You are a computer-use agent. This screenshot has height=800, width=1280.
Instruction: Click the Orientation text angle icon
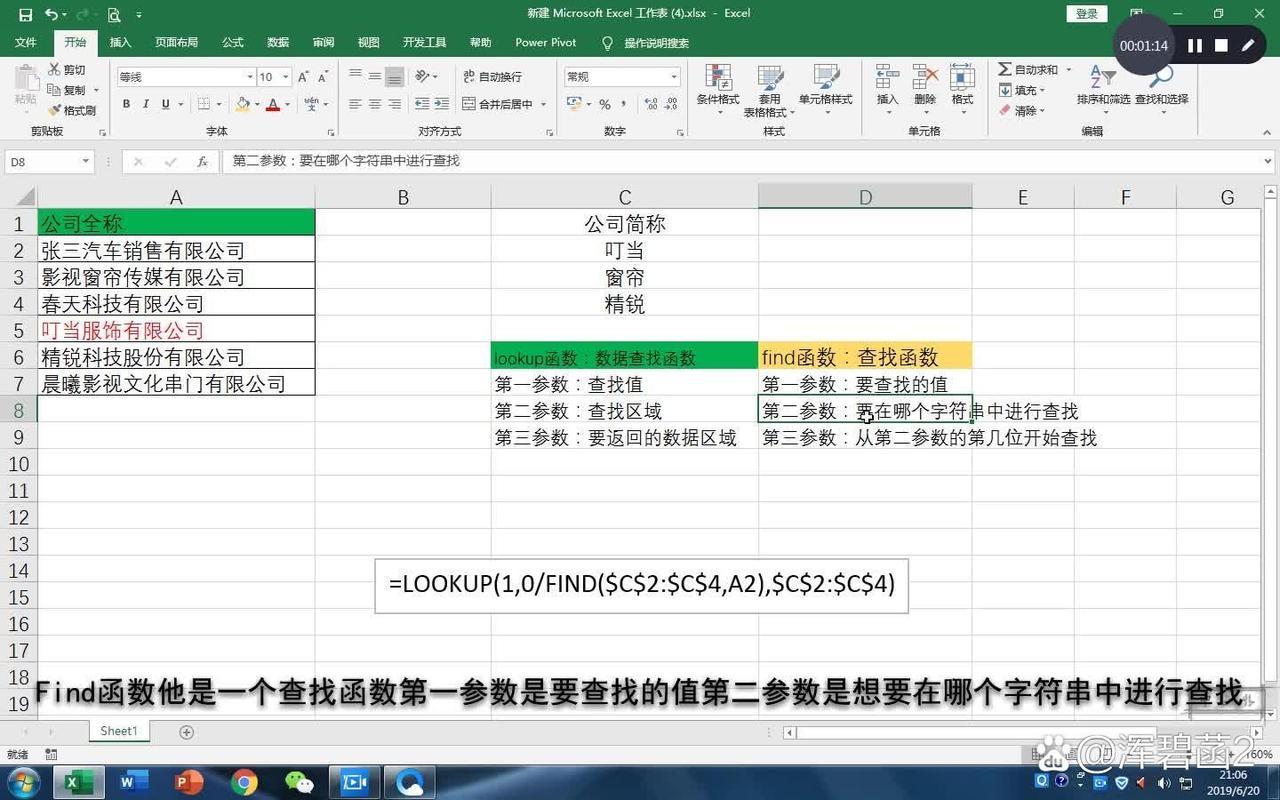click(423, 77)
